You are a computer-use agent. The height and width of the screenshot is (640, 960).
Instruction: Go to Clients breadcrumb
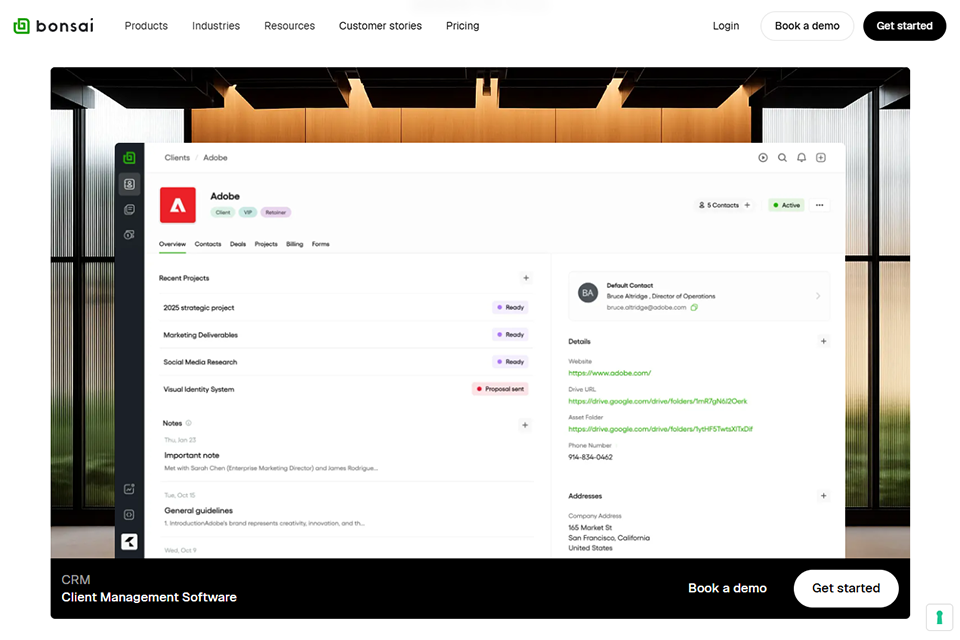(x=177, y=158)
